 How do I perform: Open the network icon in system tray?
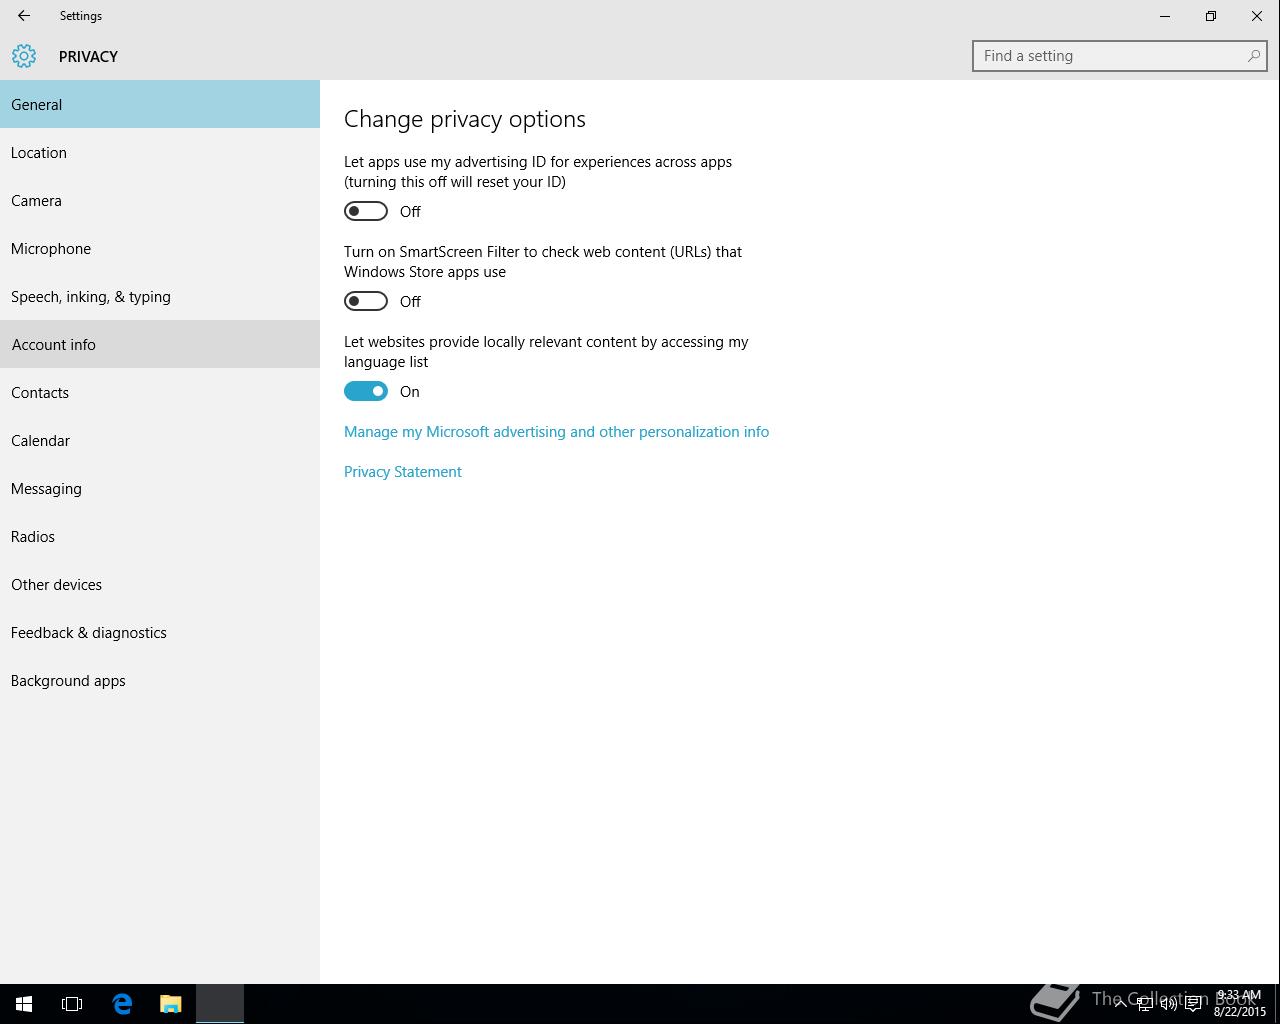click(1145, 1004)
